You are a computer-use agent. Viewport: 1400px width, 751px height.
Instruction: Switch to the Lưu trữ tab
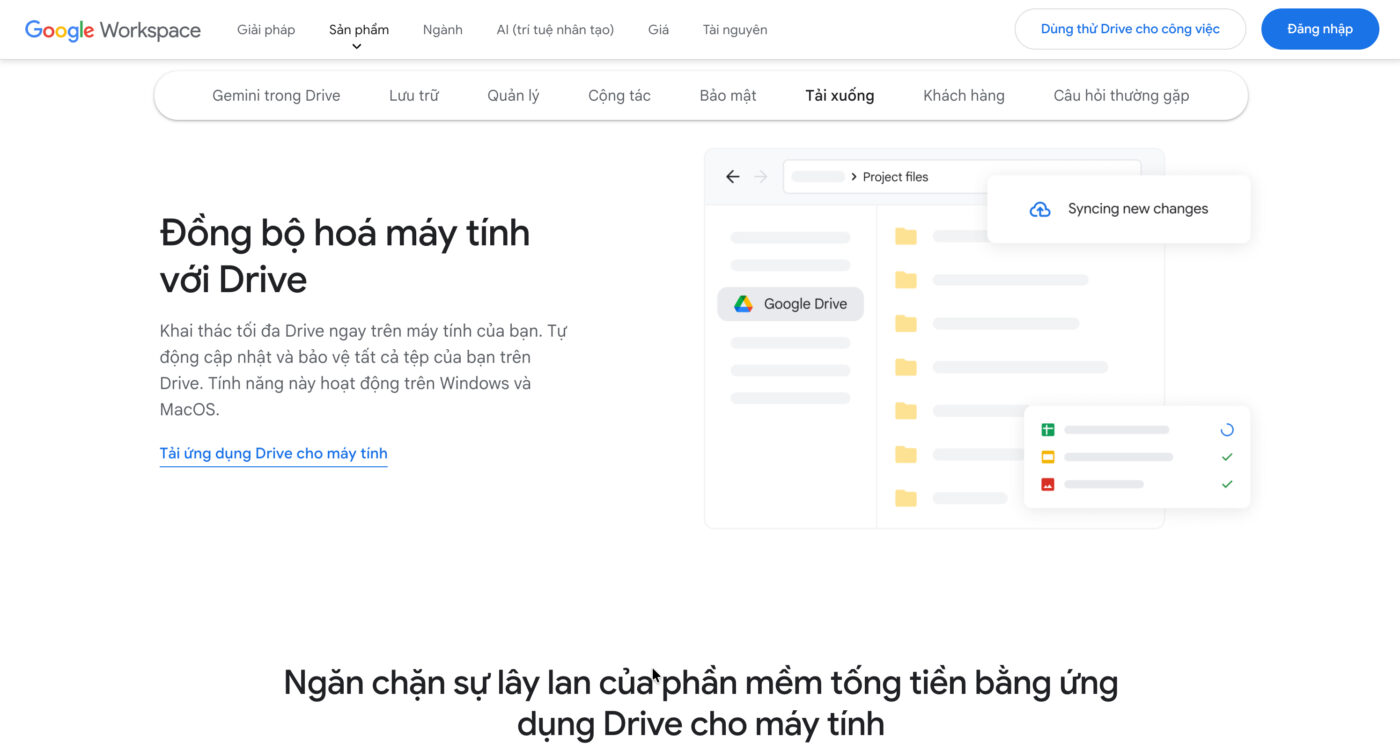[x=414, y=96]
